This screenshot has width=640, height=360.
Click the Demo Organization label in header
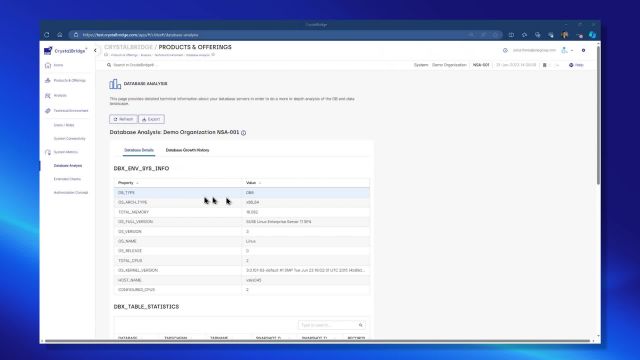pyautogui.click(x=449, y=65)
